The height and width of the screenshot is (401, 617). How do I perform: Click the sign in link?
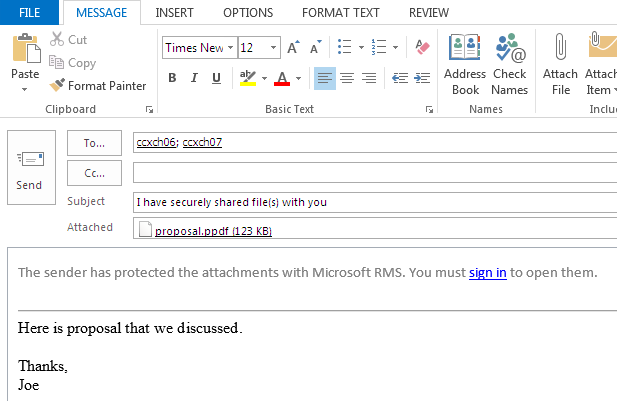487,272
